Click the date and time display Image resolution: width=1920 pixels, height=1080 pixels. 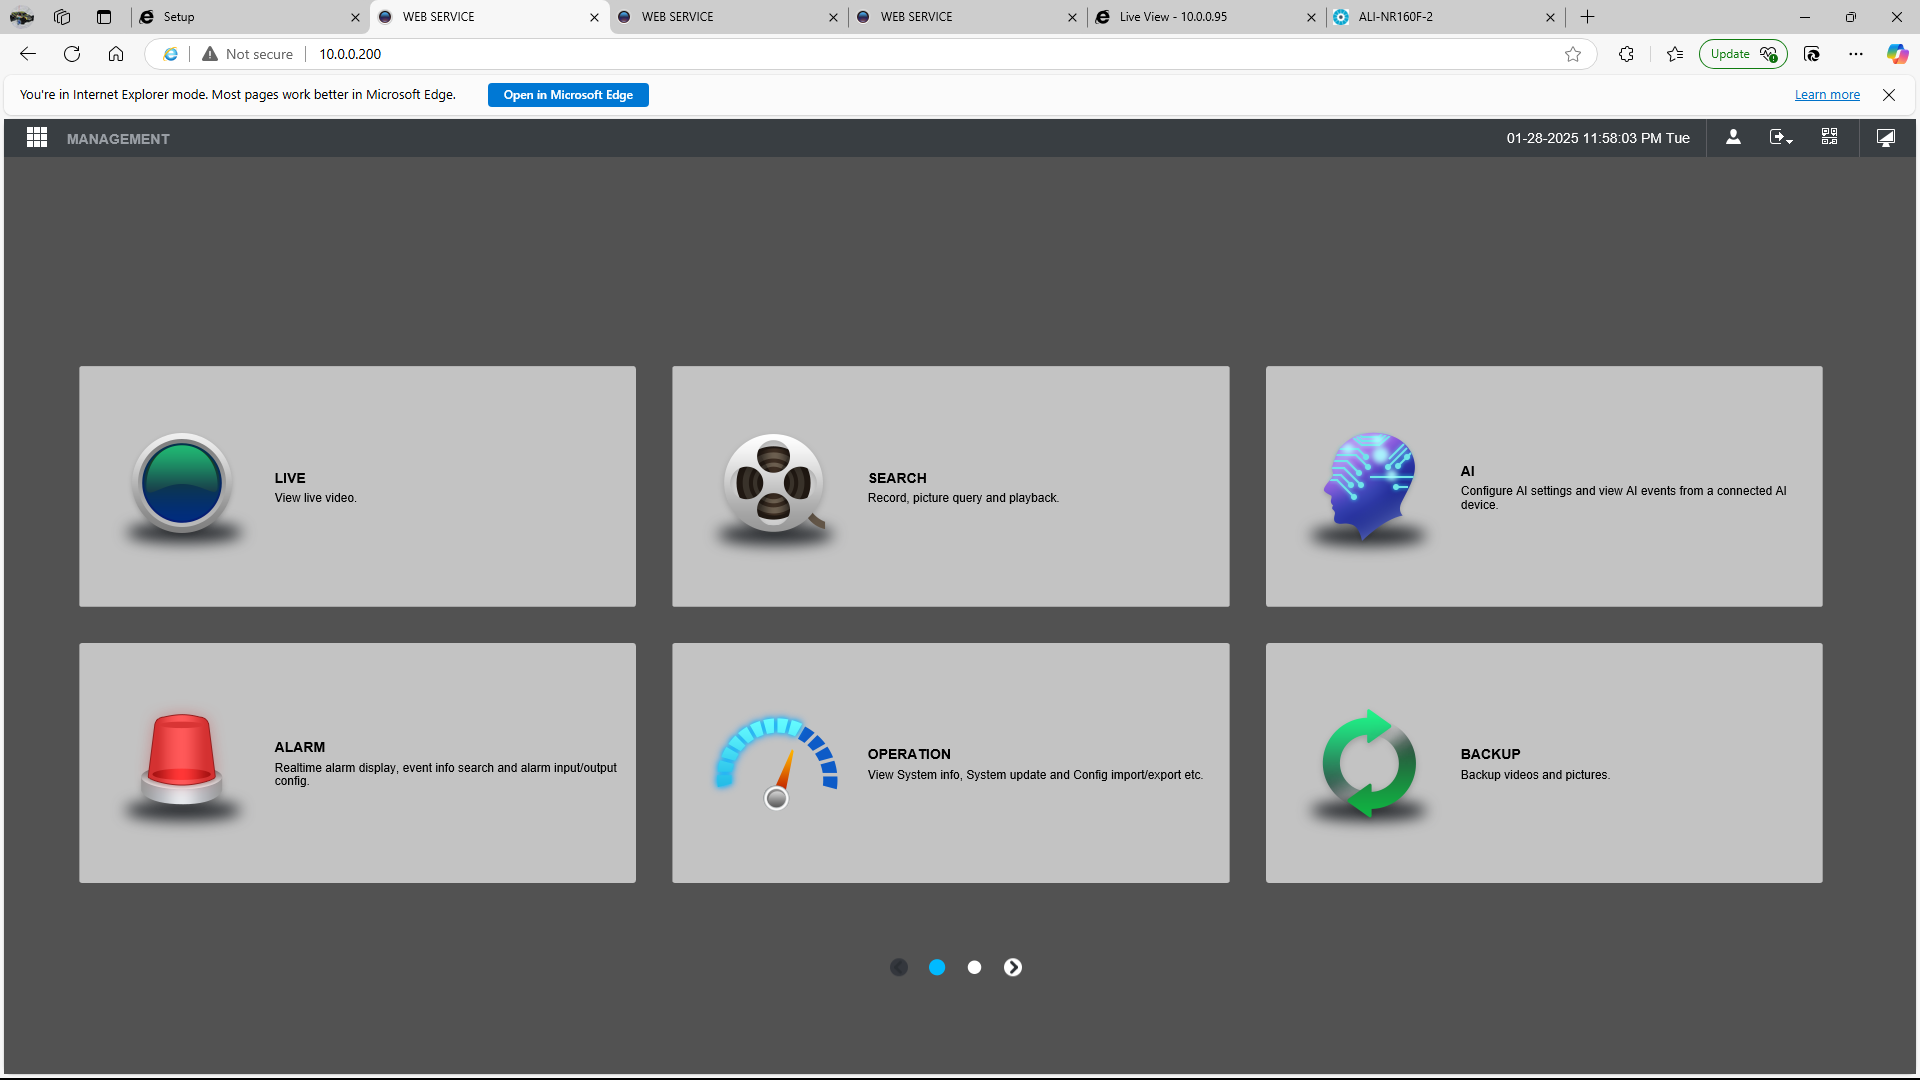[1598, 138]
